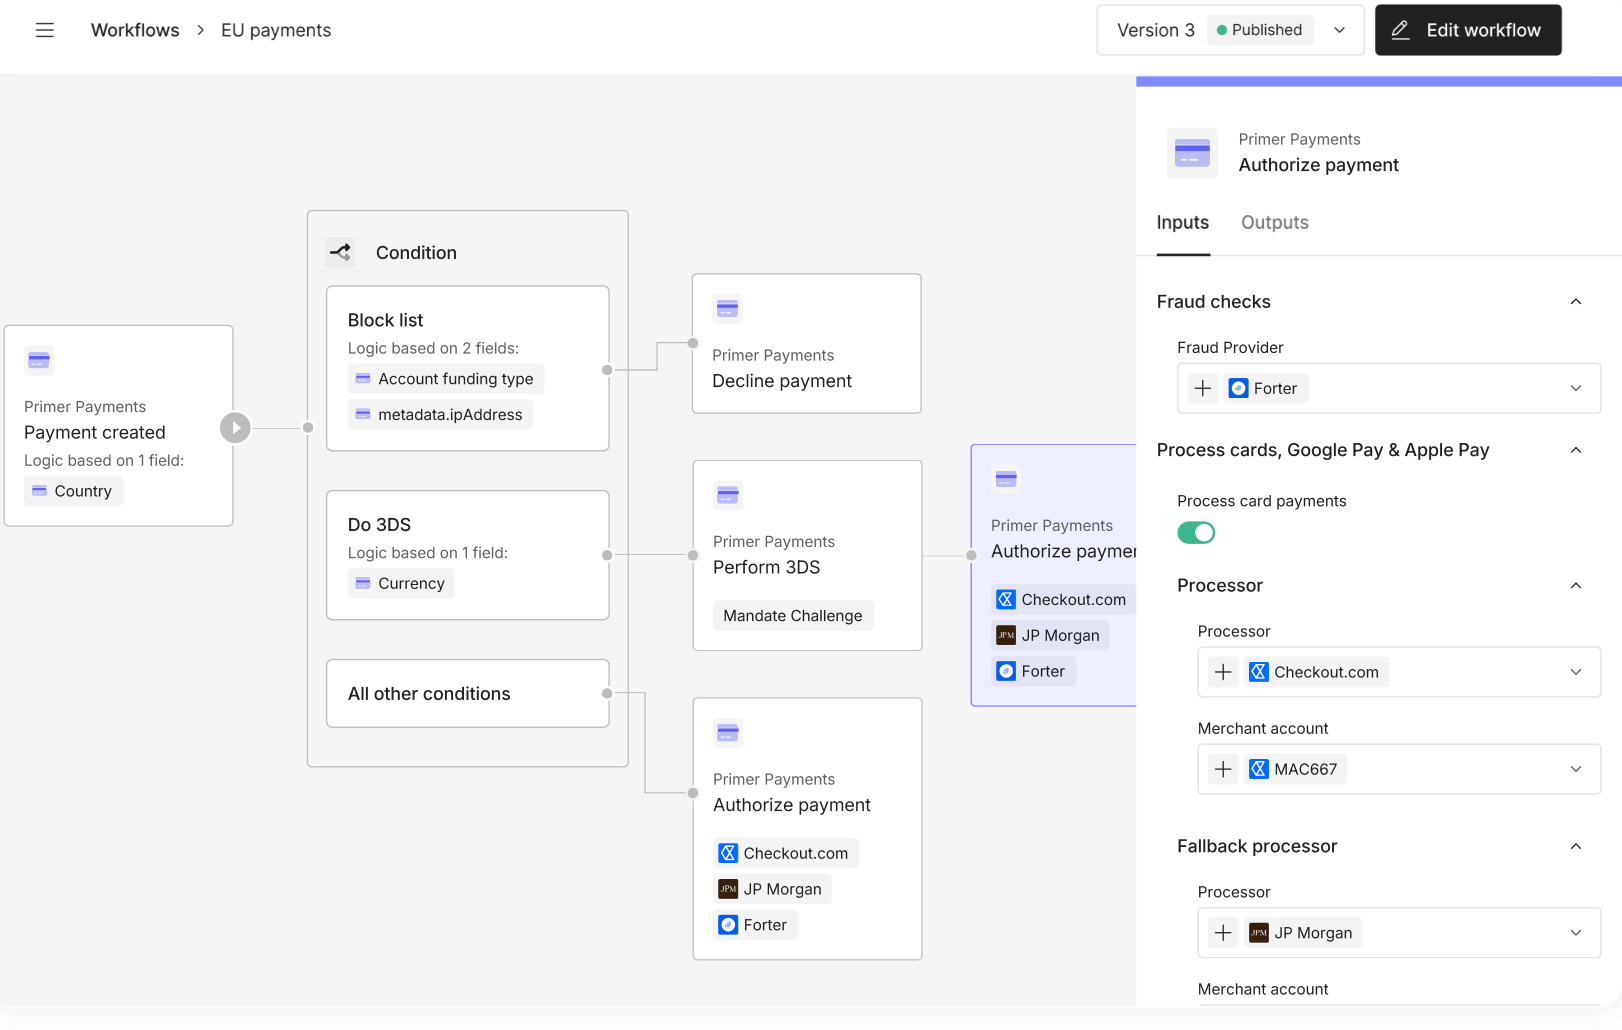Click the EU payments breadcrumb
This screenshot has width=1622, height=1030.
pos(276,30)
